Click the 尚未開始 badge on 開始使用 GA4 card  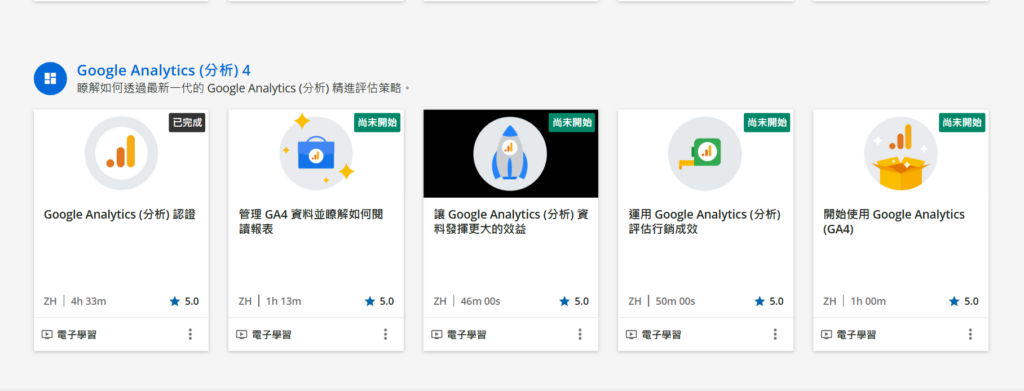[962, 122]
